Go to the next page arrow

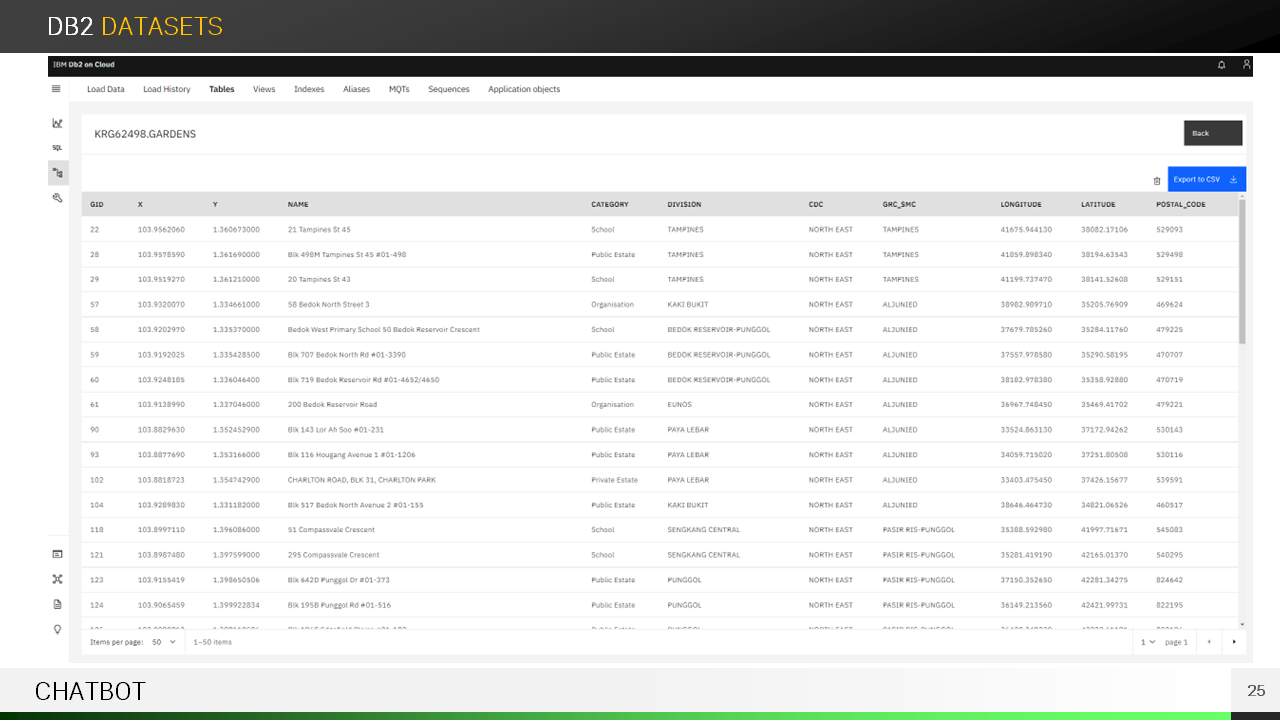pos(1233,642)
